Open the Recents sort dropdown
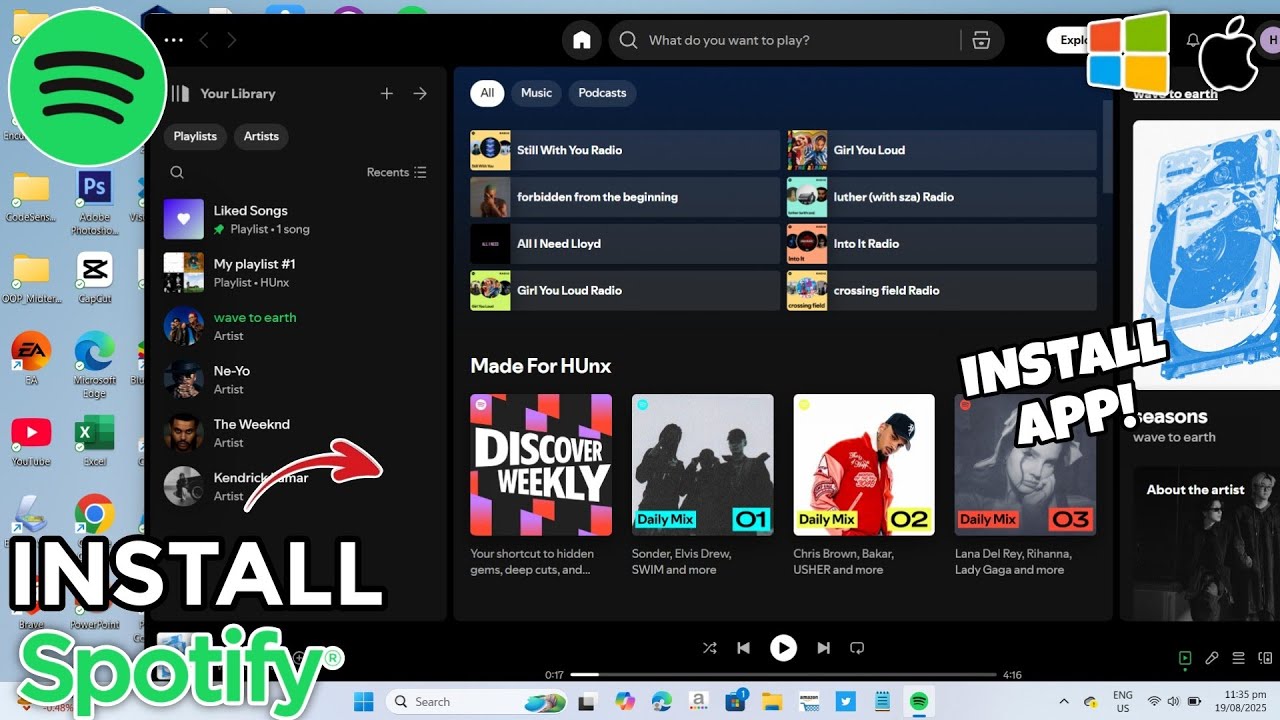This screenshot has width=1280, height=720. (x=397, y=172)
